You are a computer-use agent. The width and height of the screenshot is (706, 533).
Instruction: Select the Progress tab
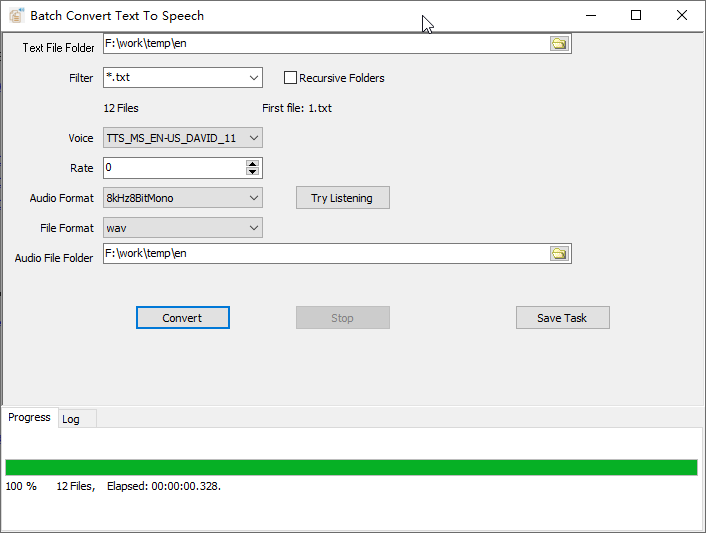29,417
